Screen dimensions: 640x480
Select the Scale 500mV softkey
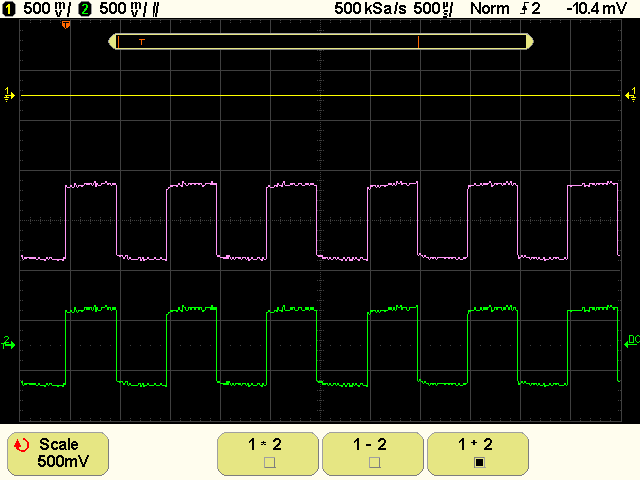point(58,453)
